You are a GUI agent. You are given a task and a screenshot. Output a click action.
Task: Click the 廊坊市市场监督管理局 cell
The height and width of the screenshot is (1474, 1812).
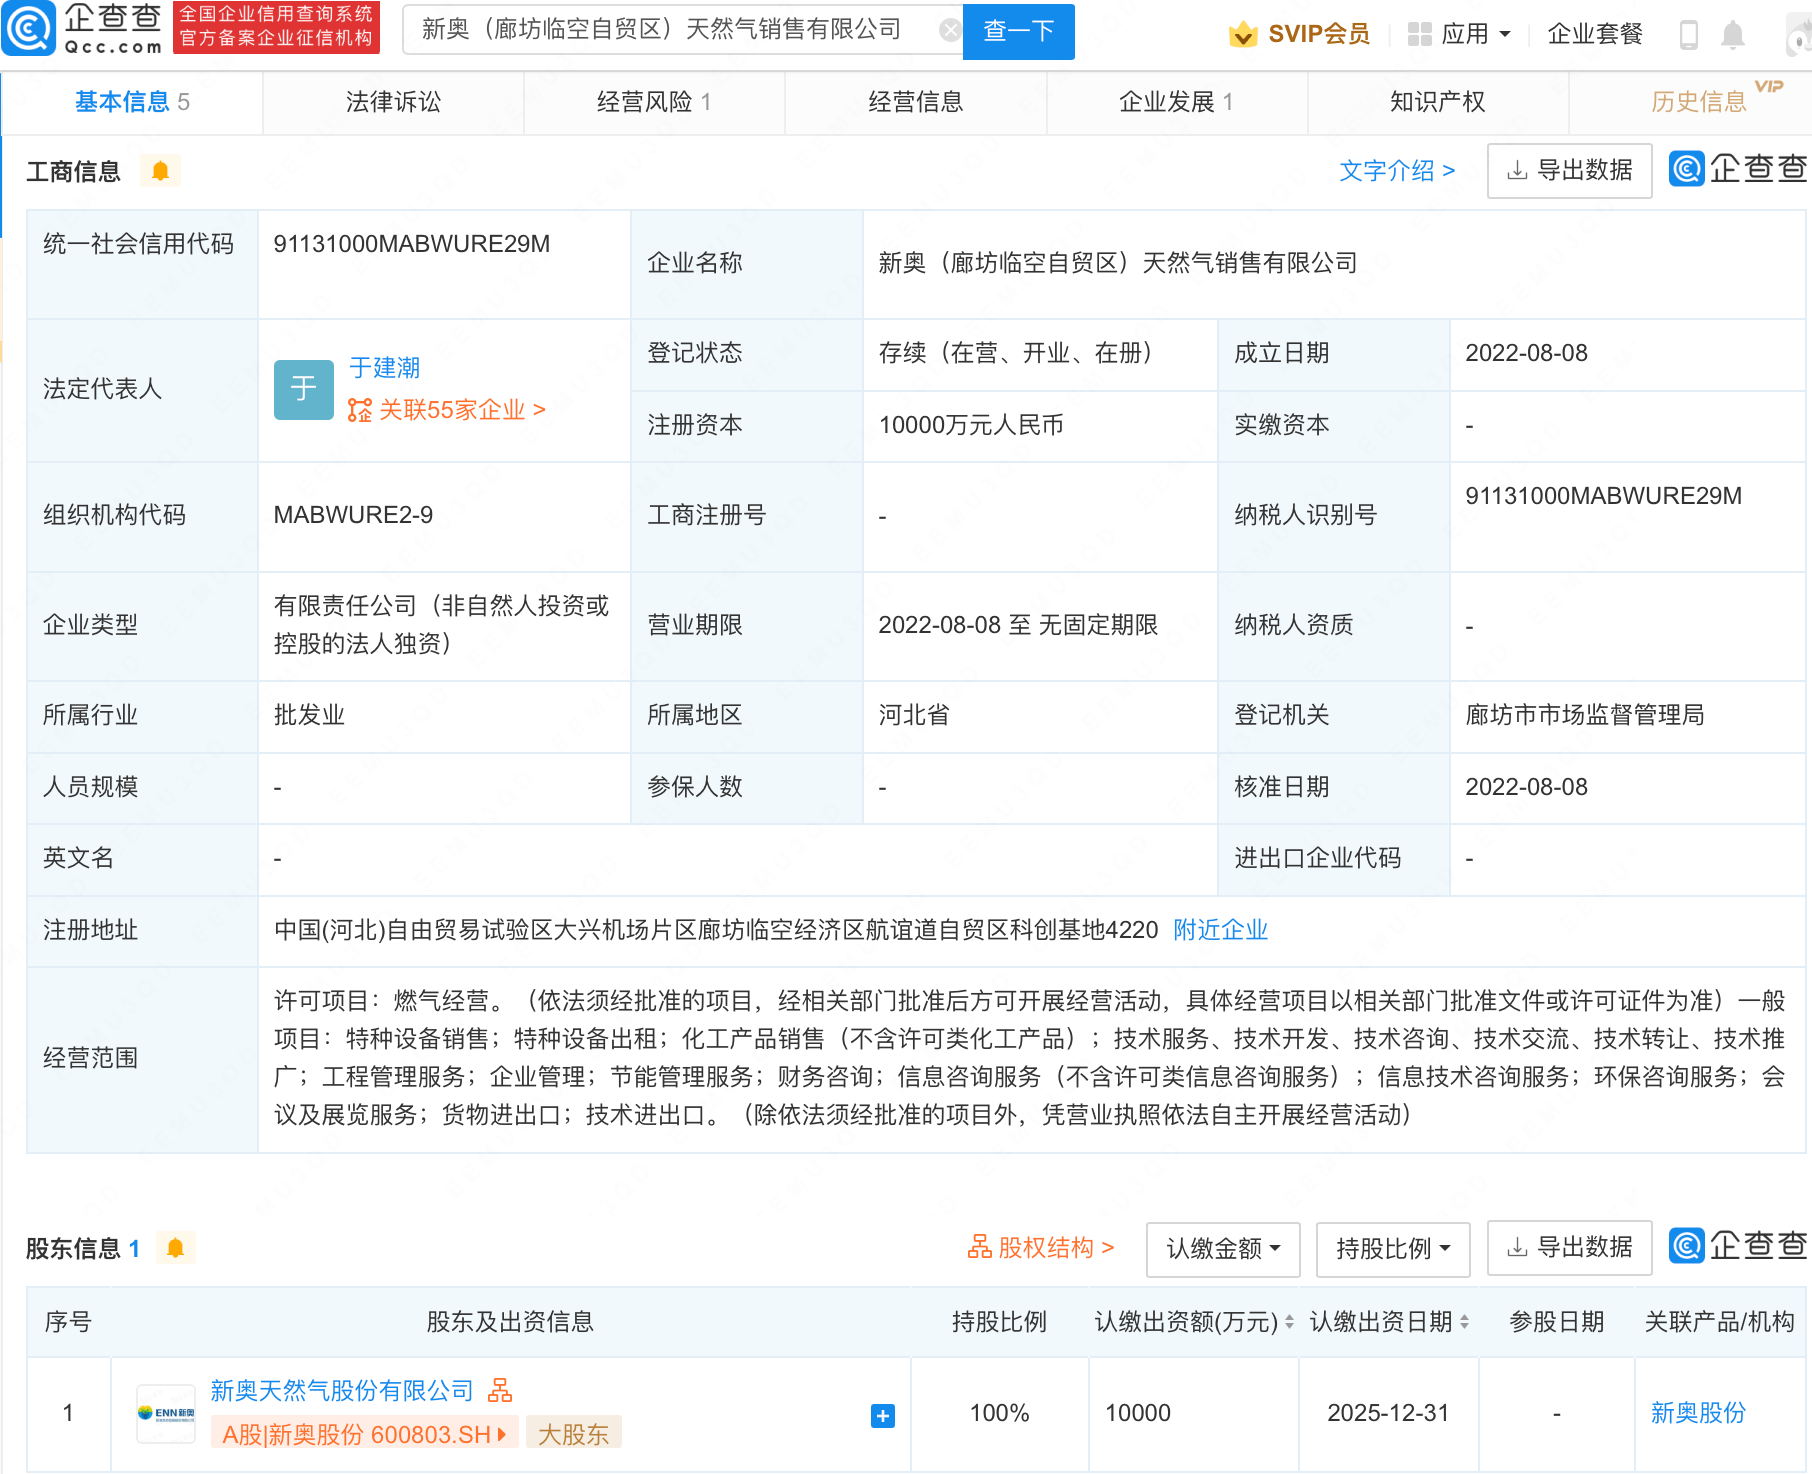pyautogui.click(x=1584, y=715)
